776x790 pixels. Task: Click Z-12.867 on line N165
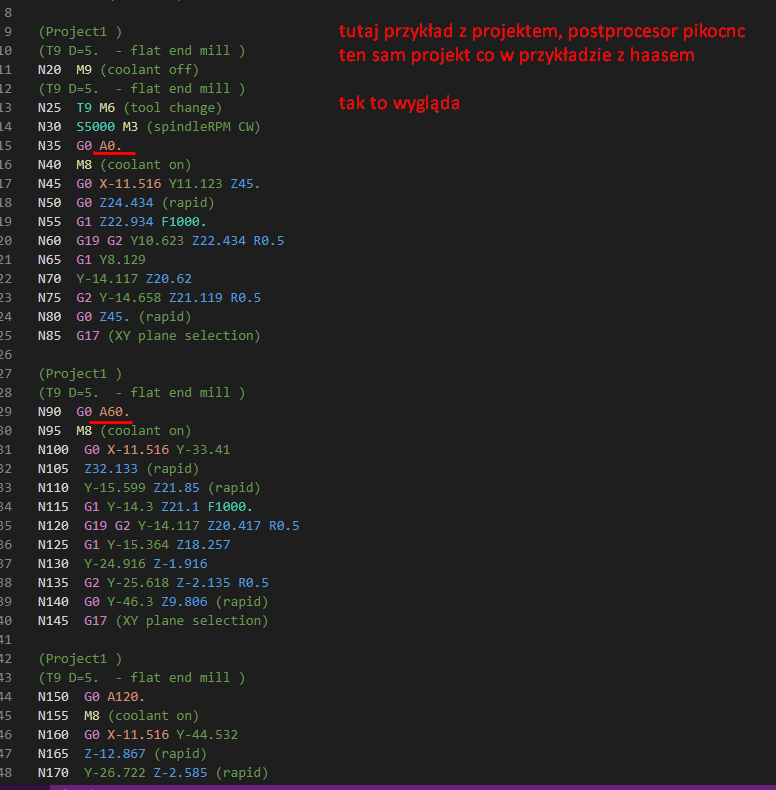click(114, 754)
